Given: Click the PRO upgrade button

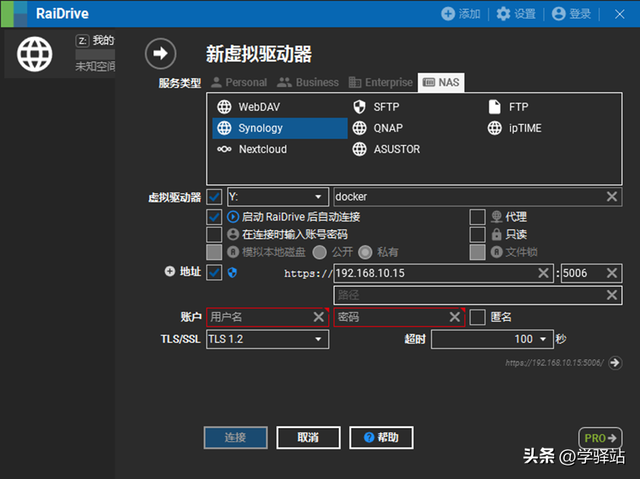Looking at the screenshot, I should (600, 438).
